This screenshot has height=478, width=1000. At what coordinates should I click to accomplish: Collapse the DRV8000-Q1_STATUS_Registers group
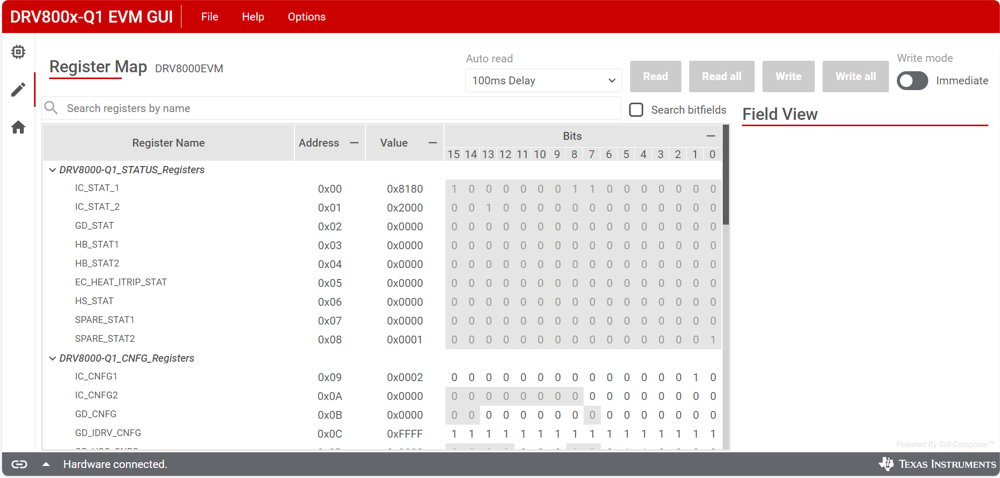pyautogui.click(x=53, y=170)
